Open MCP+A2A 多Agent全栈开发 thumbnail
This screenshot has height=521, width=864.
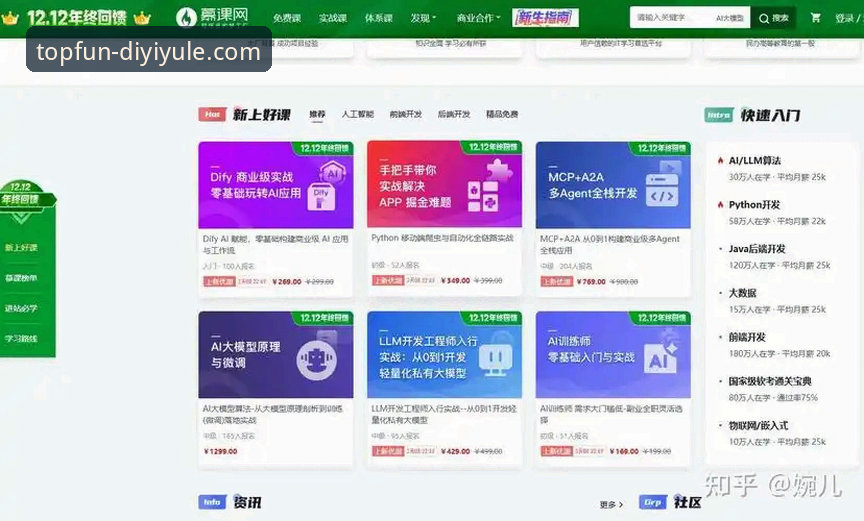point(613,184)
